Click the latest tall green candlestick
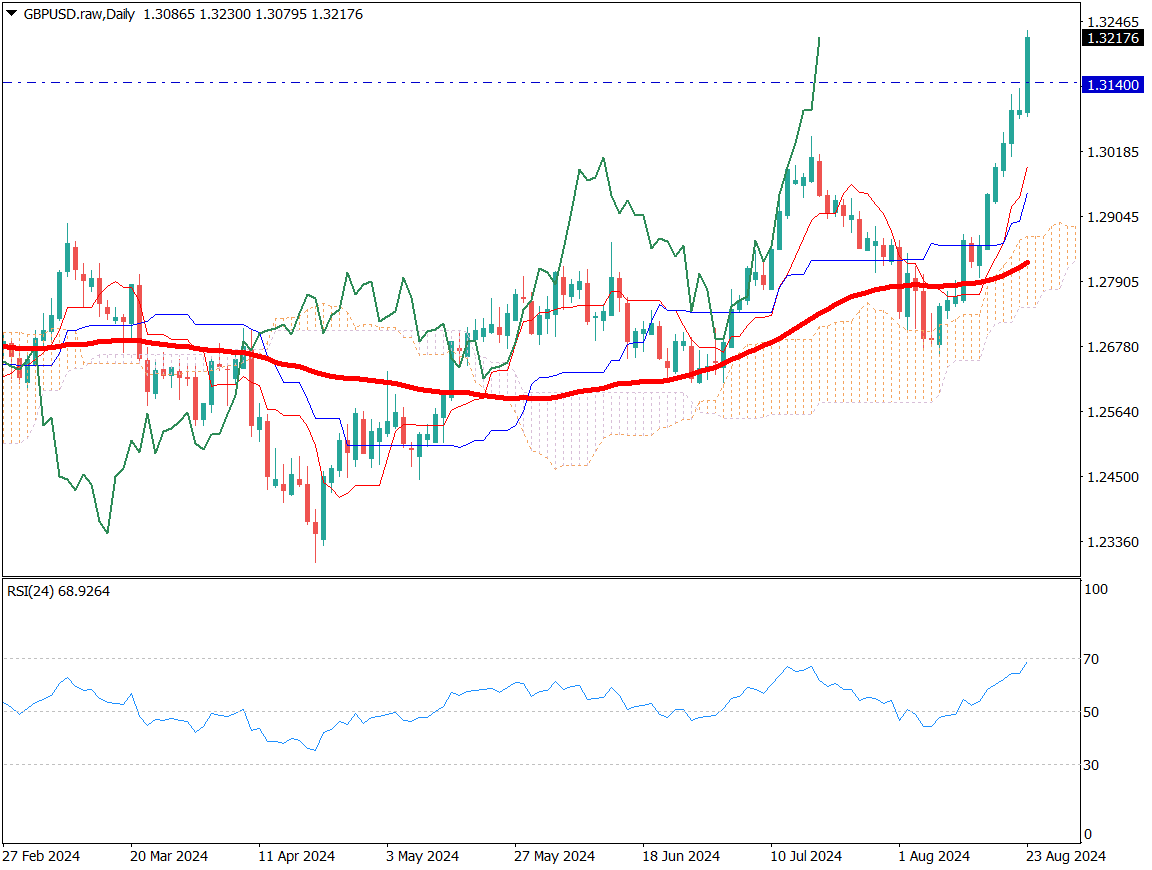This screenshot has width=1152, height=870. [x=1028, y=75]
